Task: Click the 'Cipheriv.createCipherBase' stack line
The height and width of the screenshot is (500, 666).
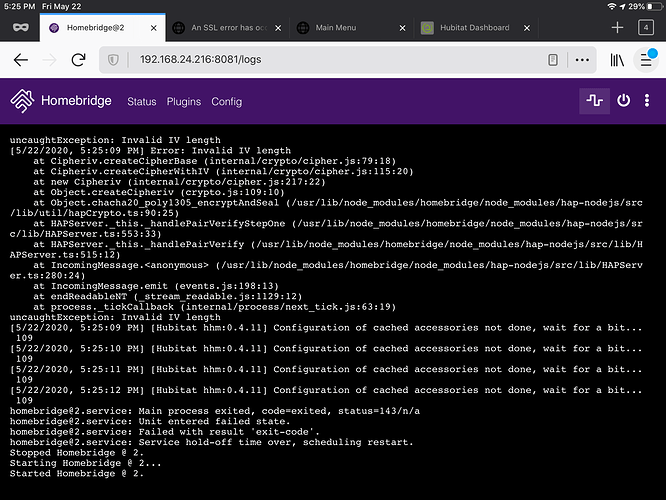Action: pos(214,161)
